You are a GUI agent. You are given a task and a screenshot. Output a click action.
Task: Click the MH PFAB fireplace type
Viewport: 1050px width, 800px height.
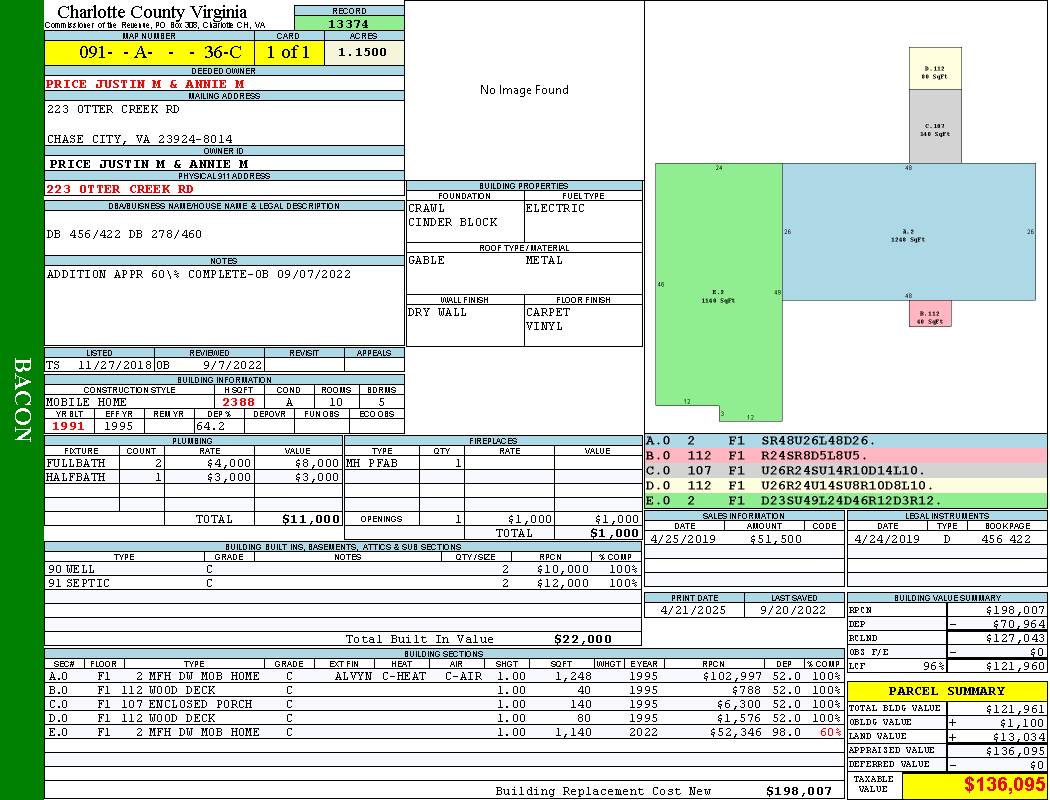click(x=372, y=463)
